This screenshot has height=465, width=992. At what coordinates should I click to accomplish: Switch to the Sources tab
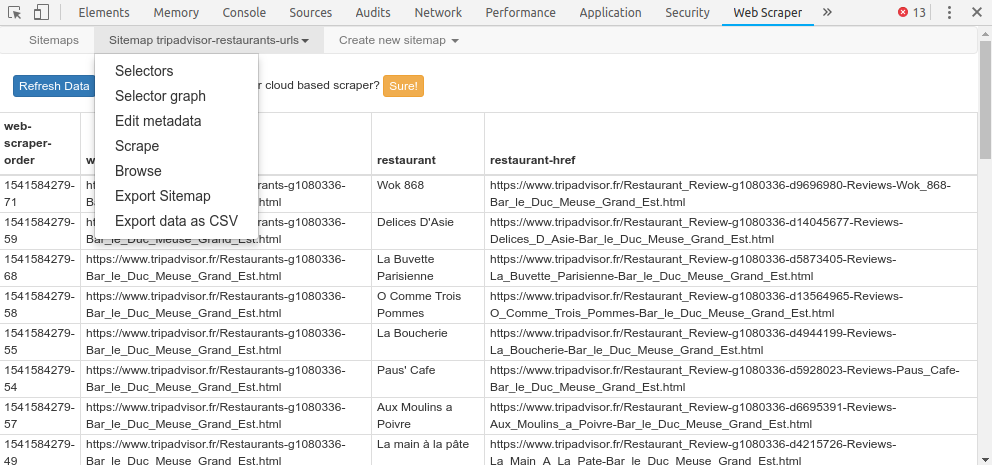311,12
